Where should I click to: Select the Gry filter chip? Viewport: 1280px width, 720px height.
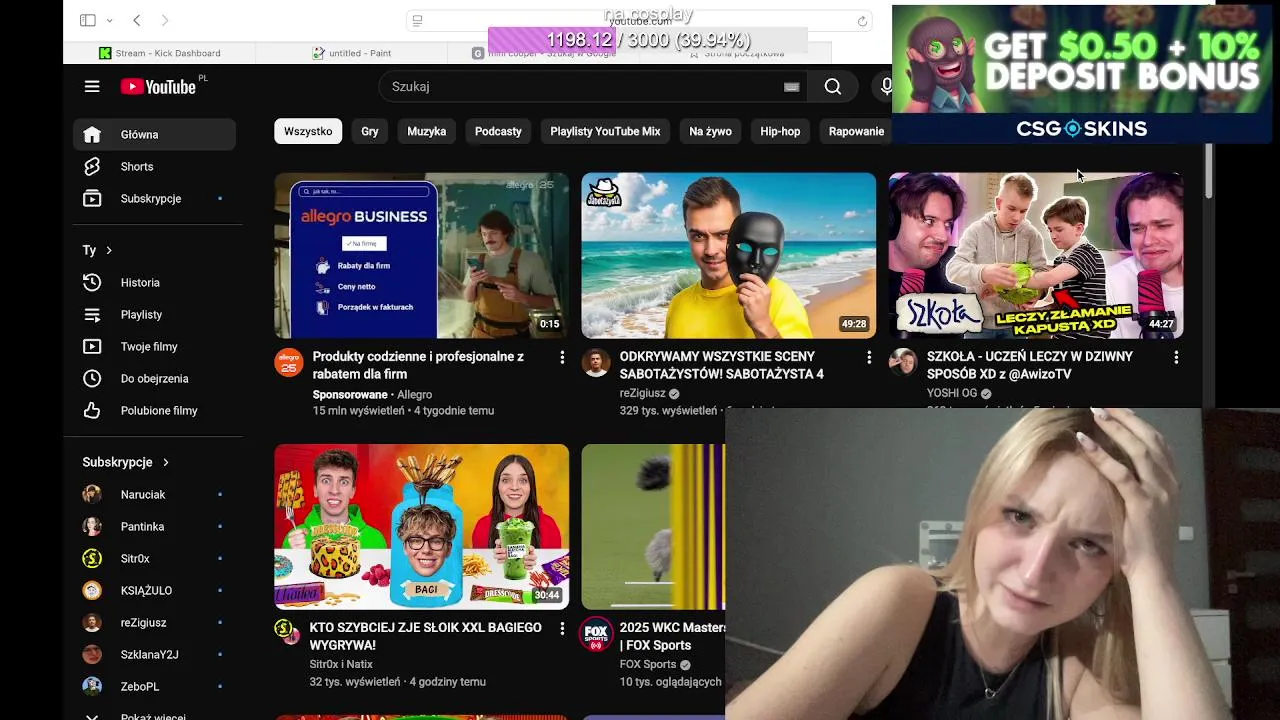[x=370, y=131]
